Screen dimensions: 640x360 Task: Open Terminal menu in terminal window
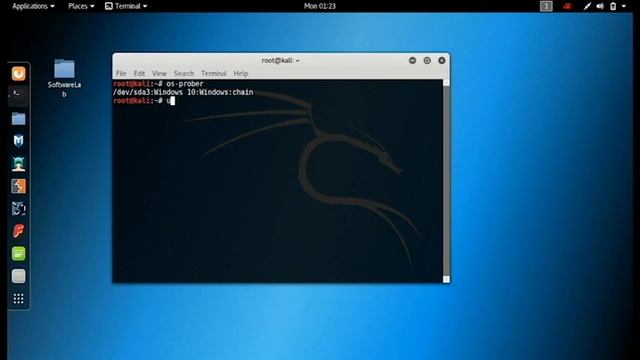[x=213, y=73]
